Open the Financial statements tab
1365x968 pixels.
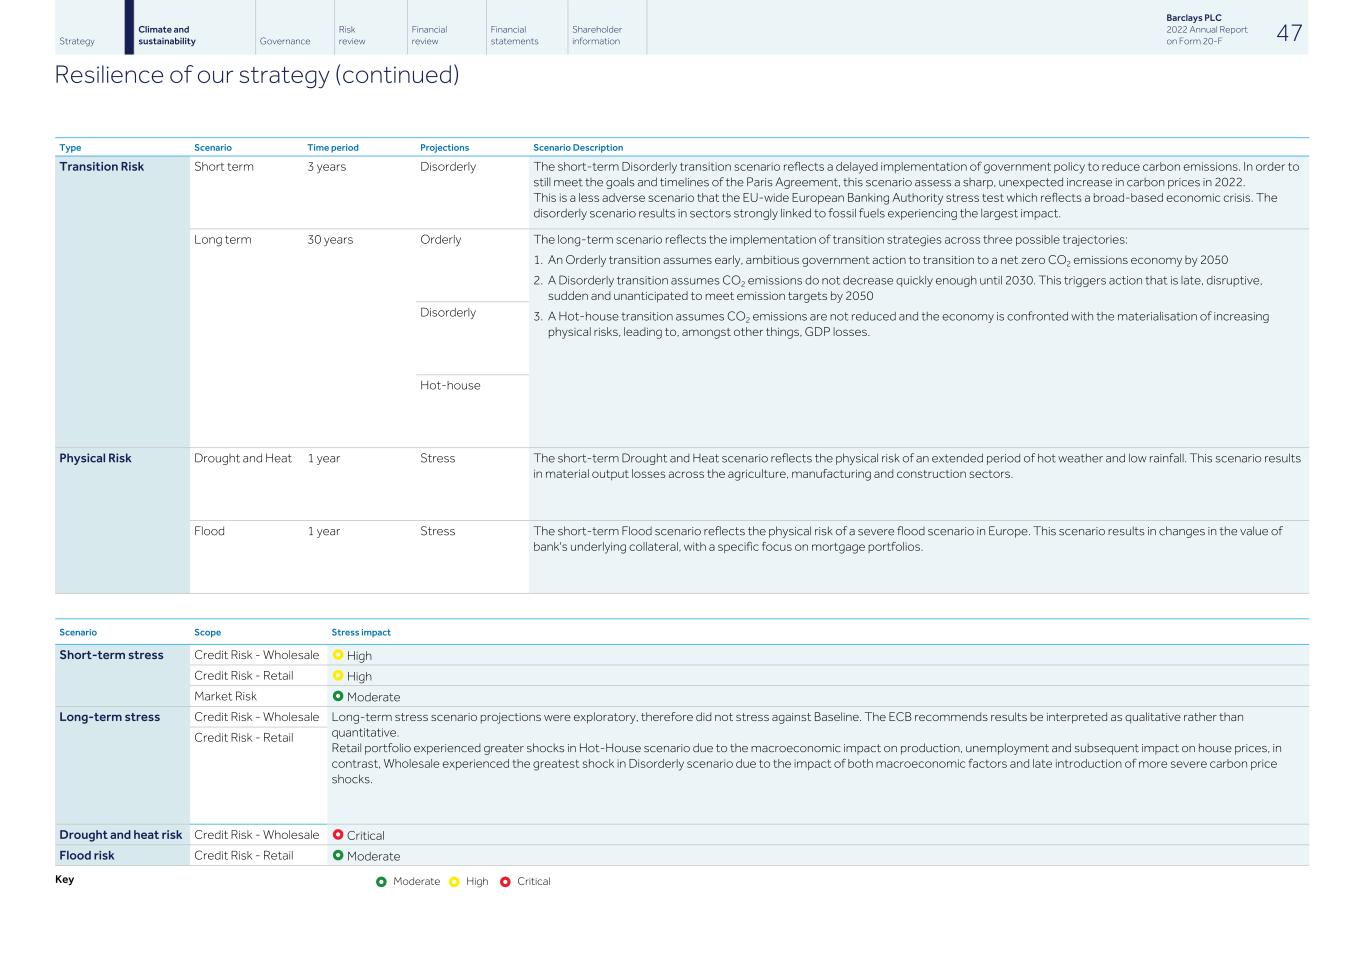[514, 36]
